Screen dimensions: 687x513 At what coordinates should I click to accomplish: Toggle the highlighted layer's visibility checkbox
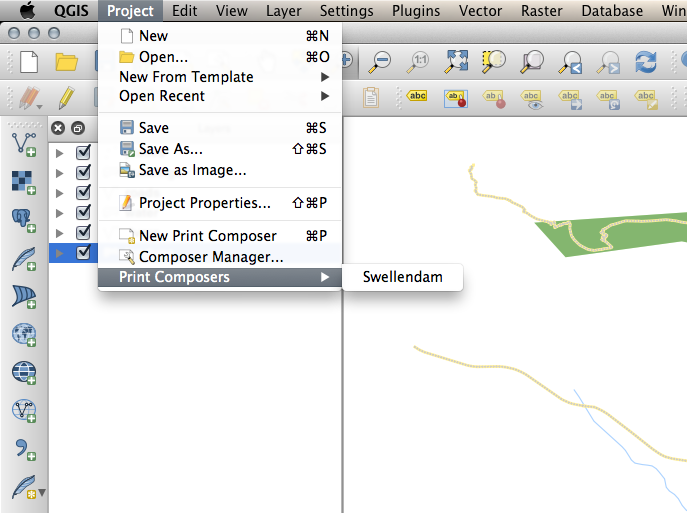pos(84,252)
